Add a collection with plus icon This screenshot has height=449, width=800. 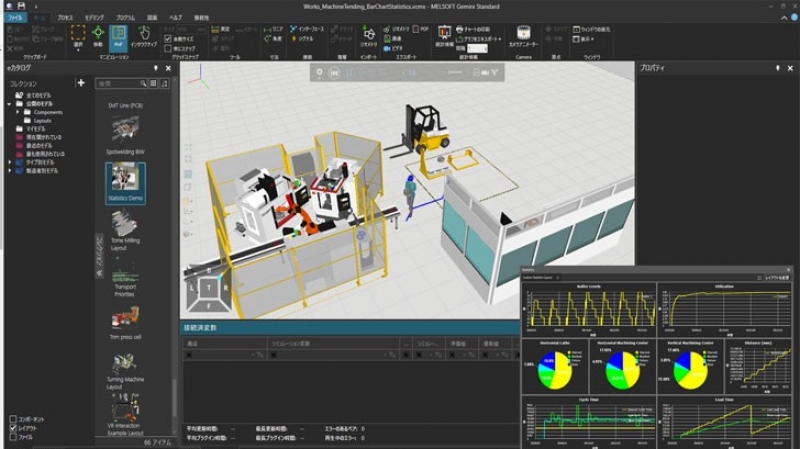[81, 83]
